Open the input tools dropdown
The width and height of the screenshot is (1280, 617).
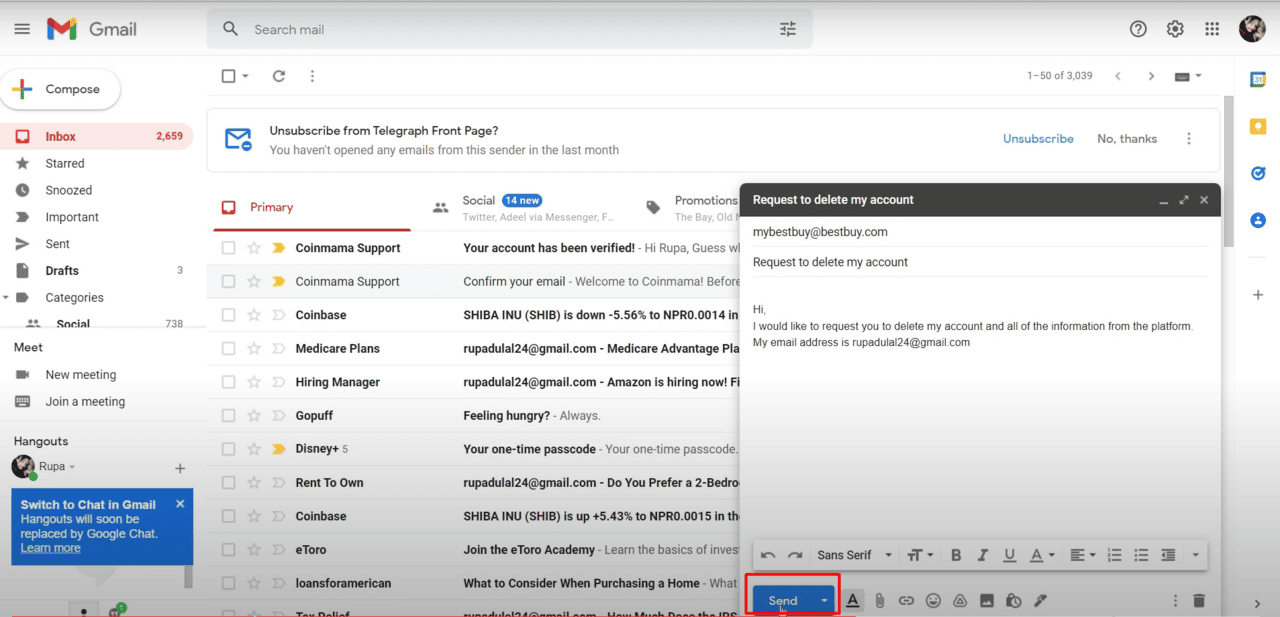click(x=1188, y=76)
